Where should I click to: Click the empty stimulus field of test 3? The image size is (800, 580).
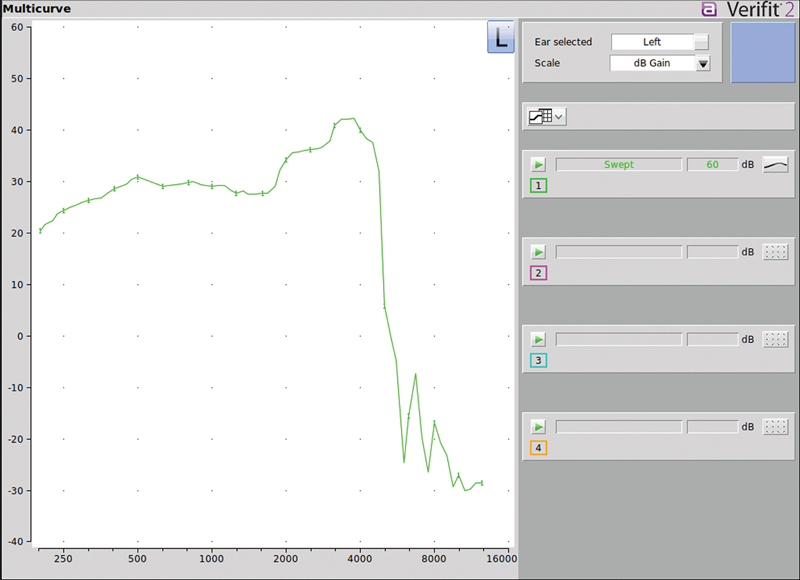(619, 339)
